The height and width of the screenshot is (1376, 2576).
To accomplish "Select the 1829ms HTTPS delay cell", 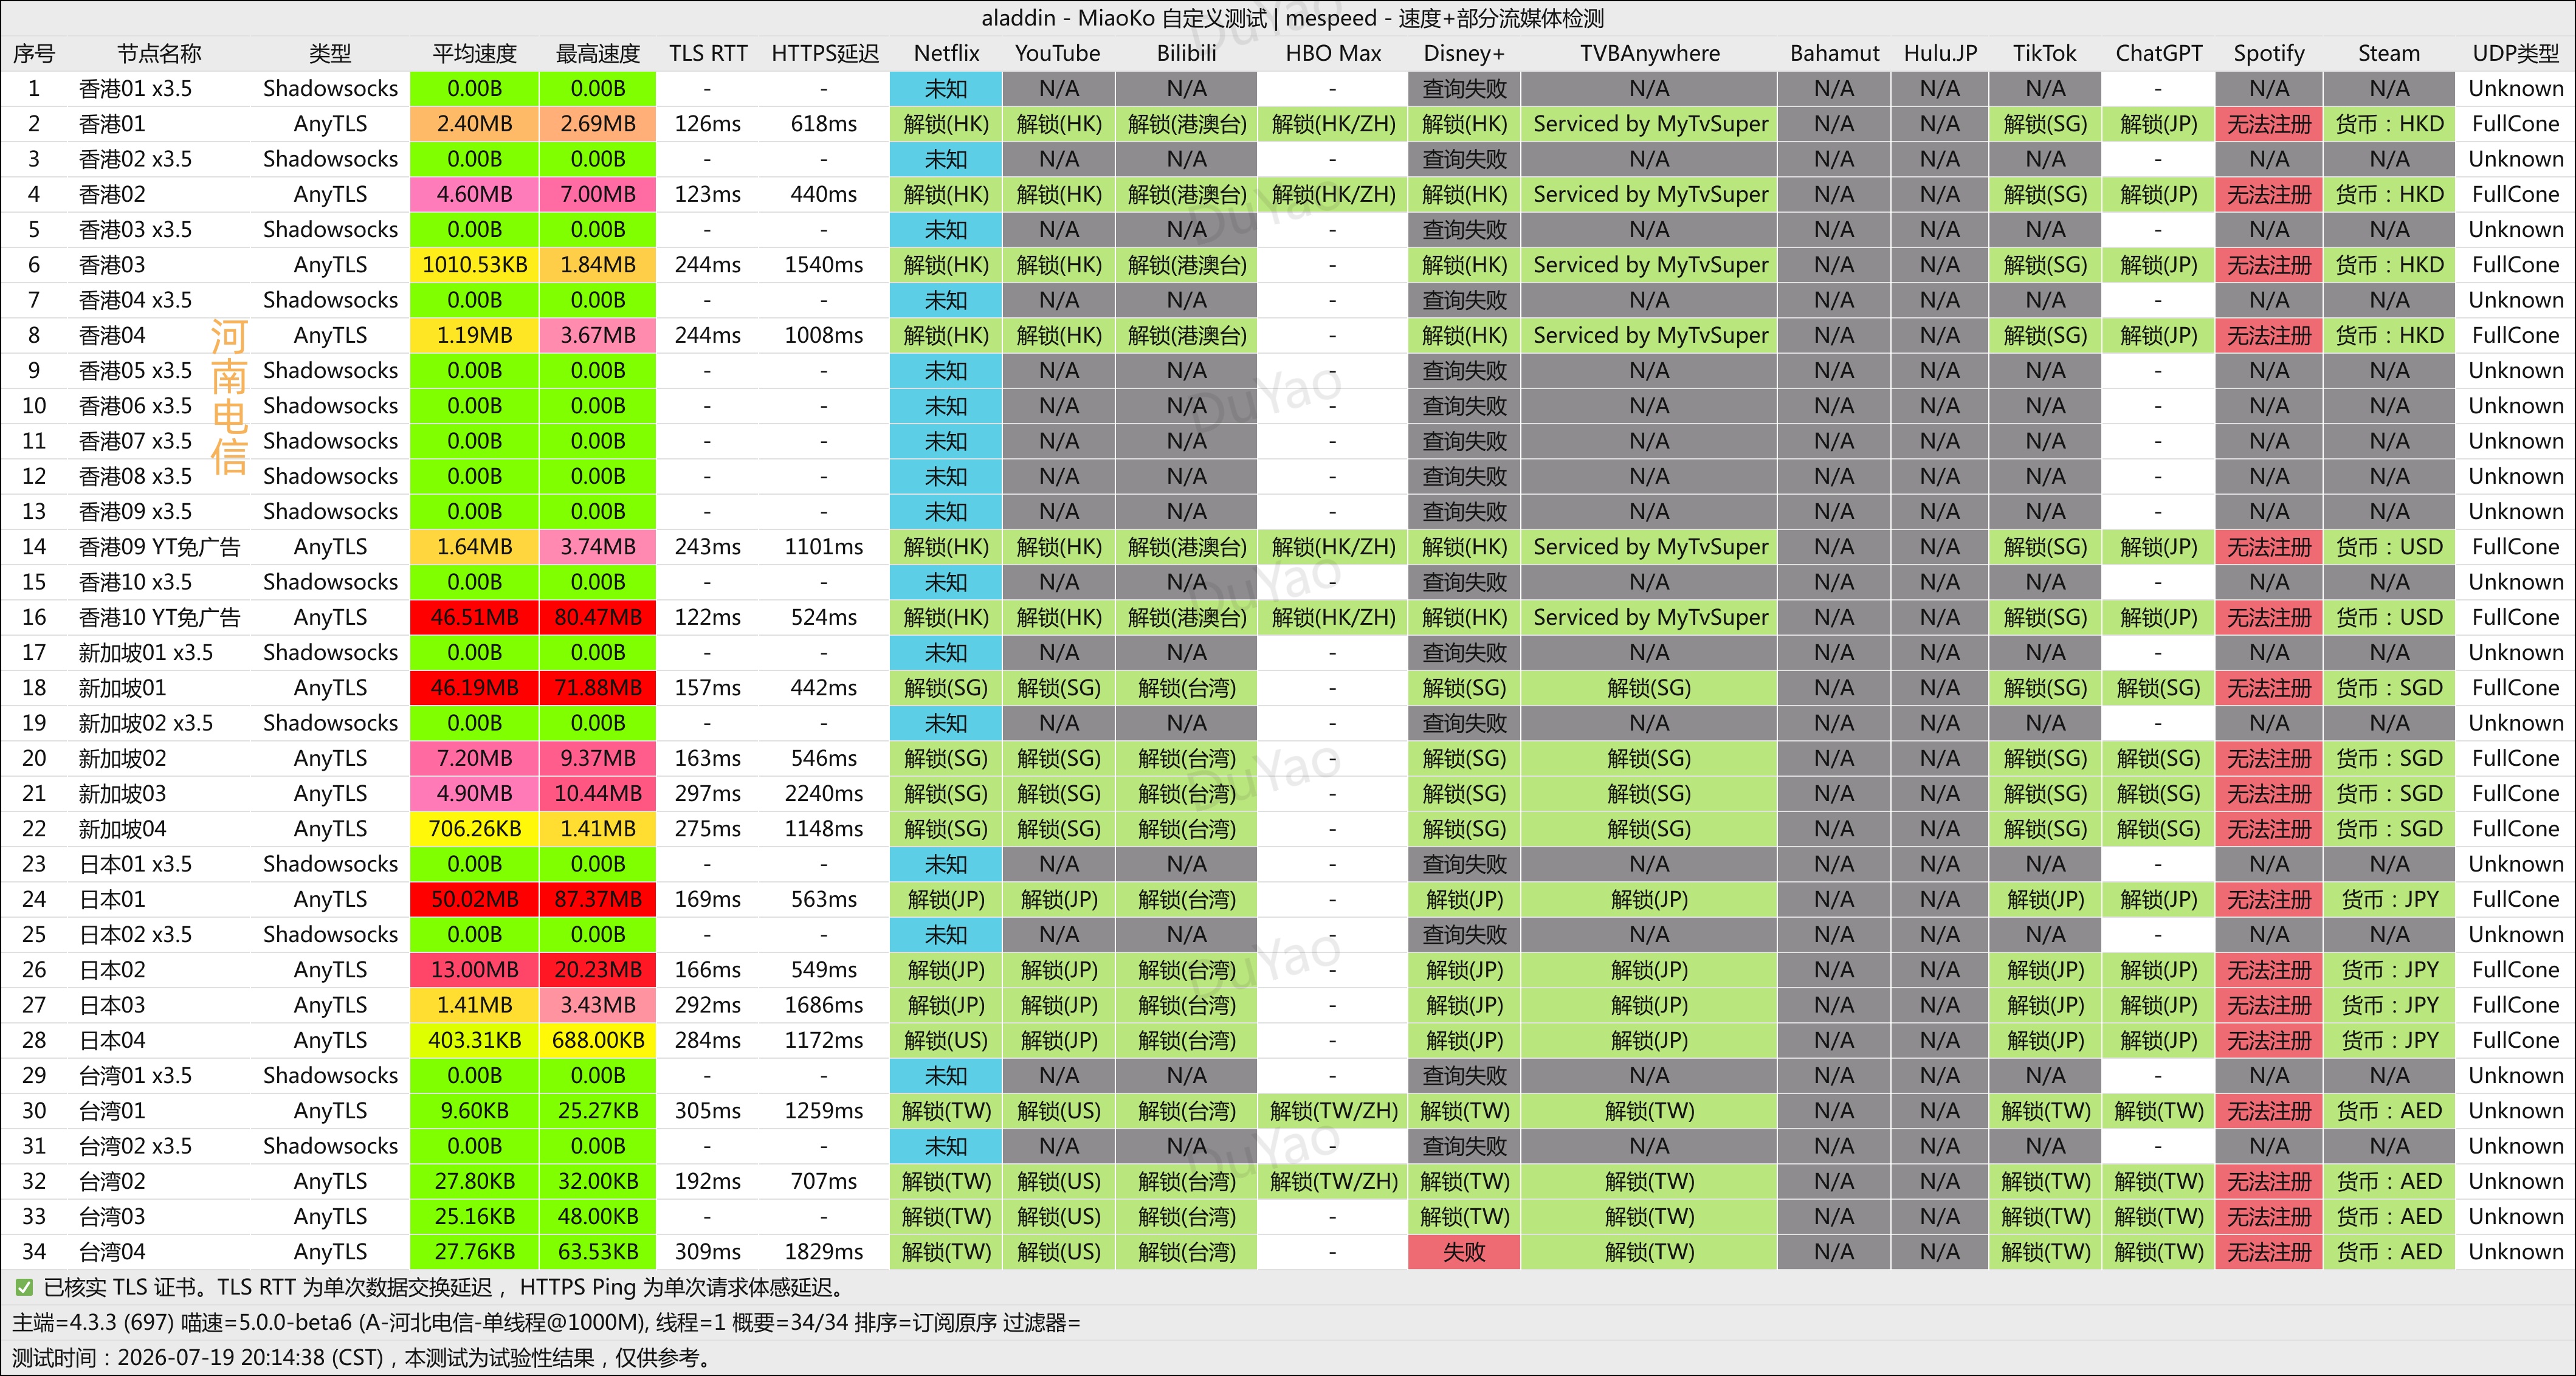I will click(824, 1252).
